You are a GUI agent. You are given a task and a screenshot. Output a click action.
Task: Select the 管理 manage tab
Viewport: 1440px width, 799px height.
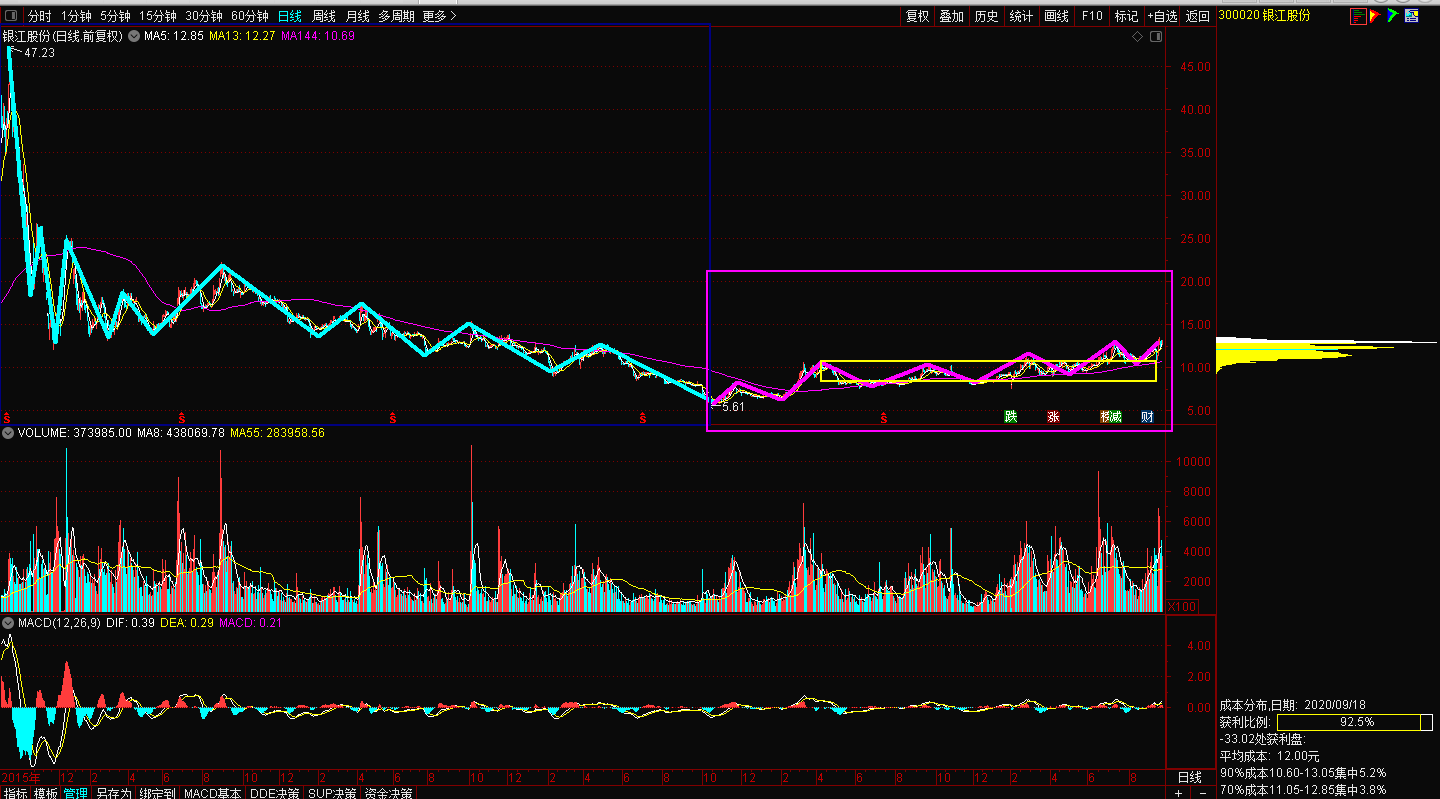pyautogui.click(x=76, y=793)
